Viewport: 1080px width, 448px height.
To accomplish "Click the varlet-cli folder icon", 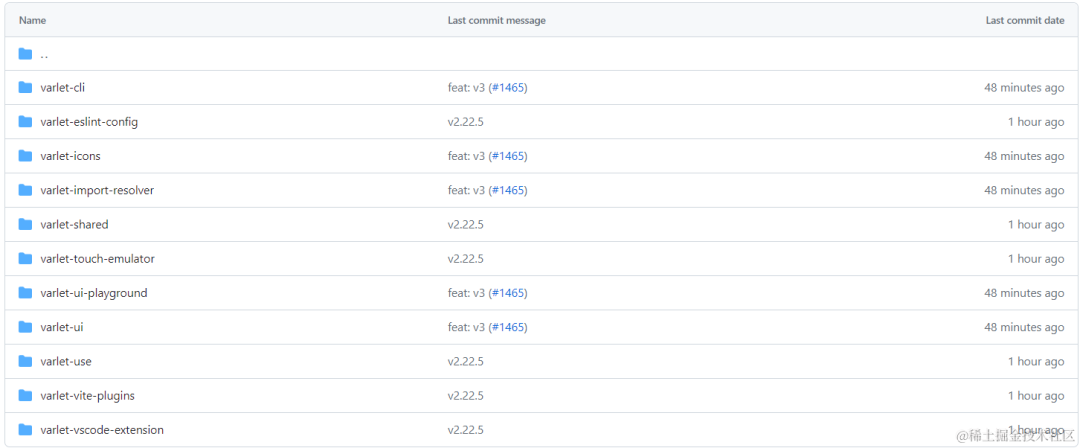I will point(25,88).
